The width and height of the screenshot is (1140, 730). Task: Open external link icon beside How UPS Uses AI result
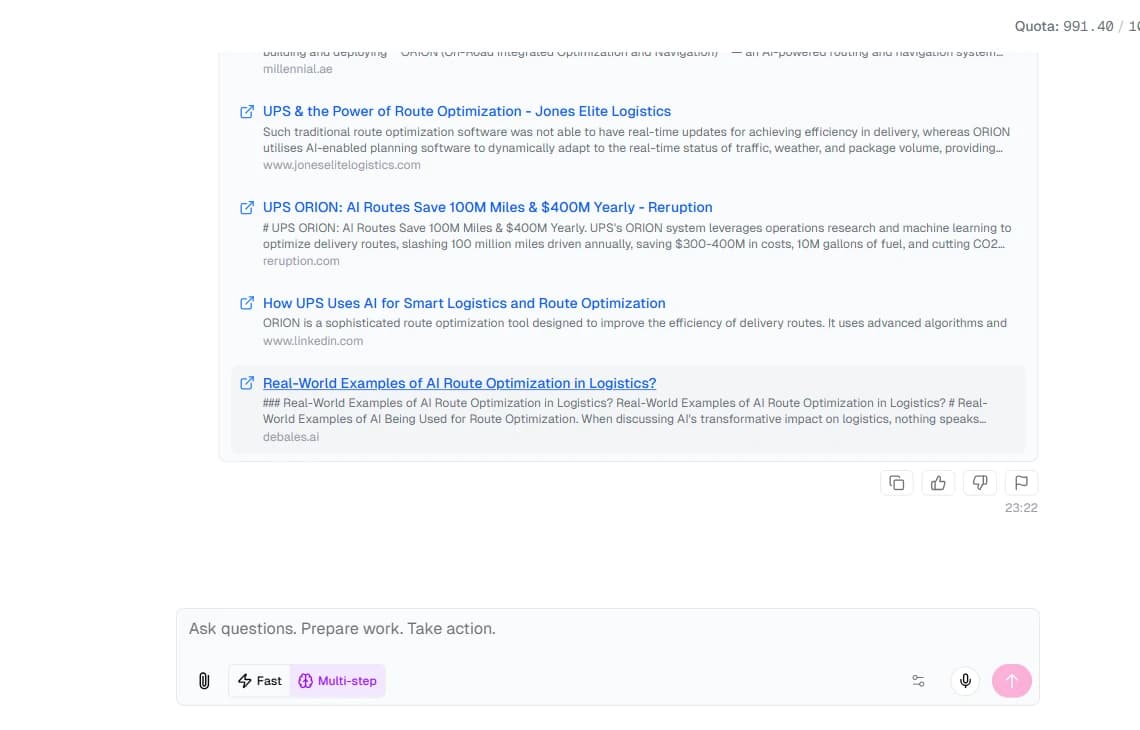247,303
